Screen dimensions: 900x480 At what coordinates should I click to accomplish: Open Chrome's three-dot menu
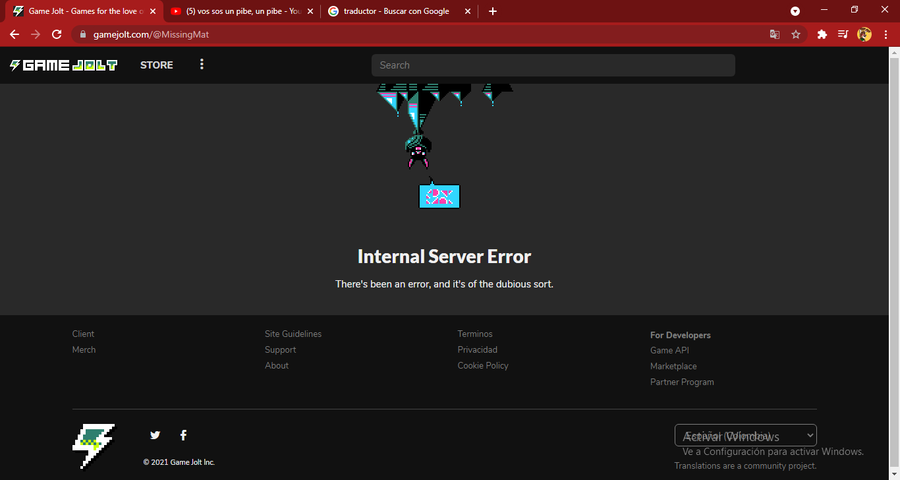(886, 34)
